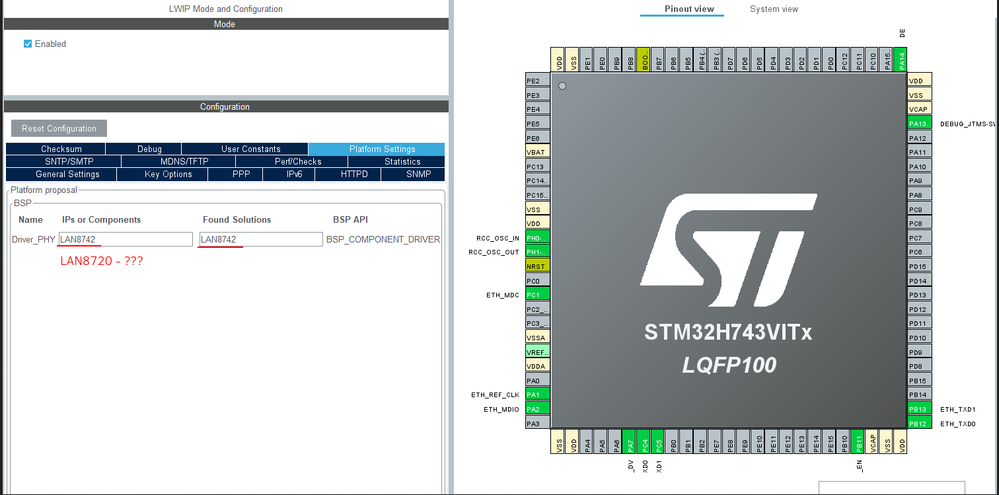Open the User Constants tab

point(245,149)
